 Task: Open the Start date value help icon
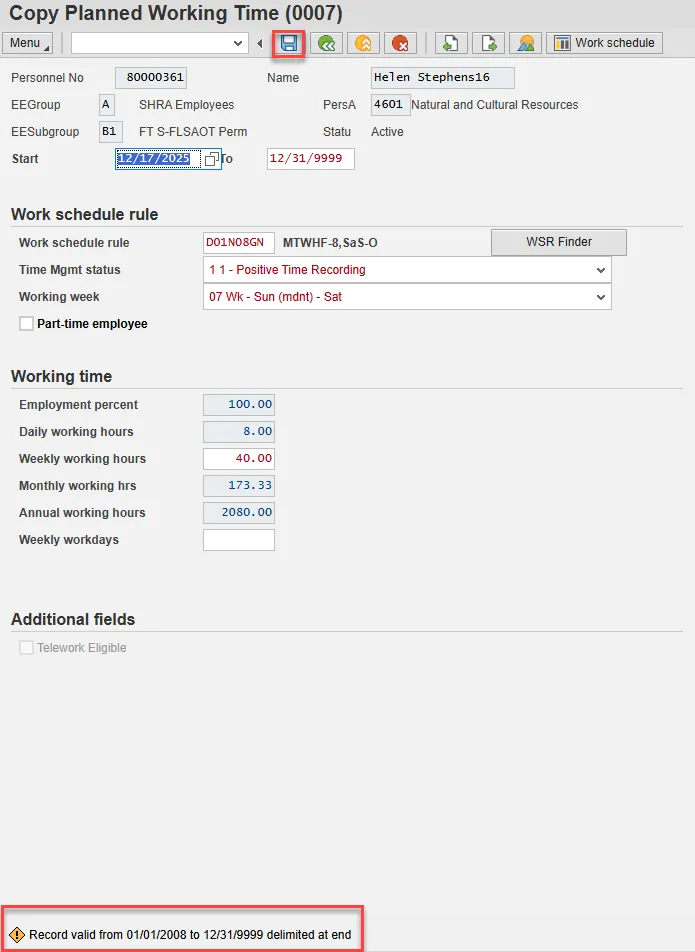[211, 159]
